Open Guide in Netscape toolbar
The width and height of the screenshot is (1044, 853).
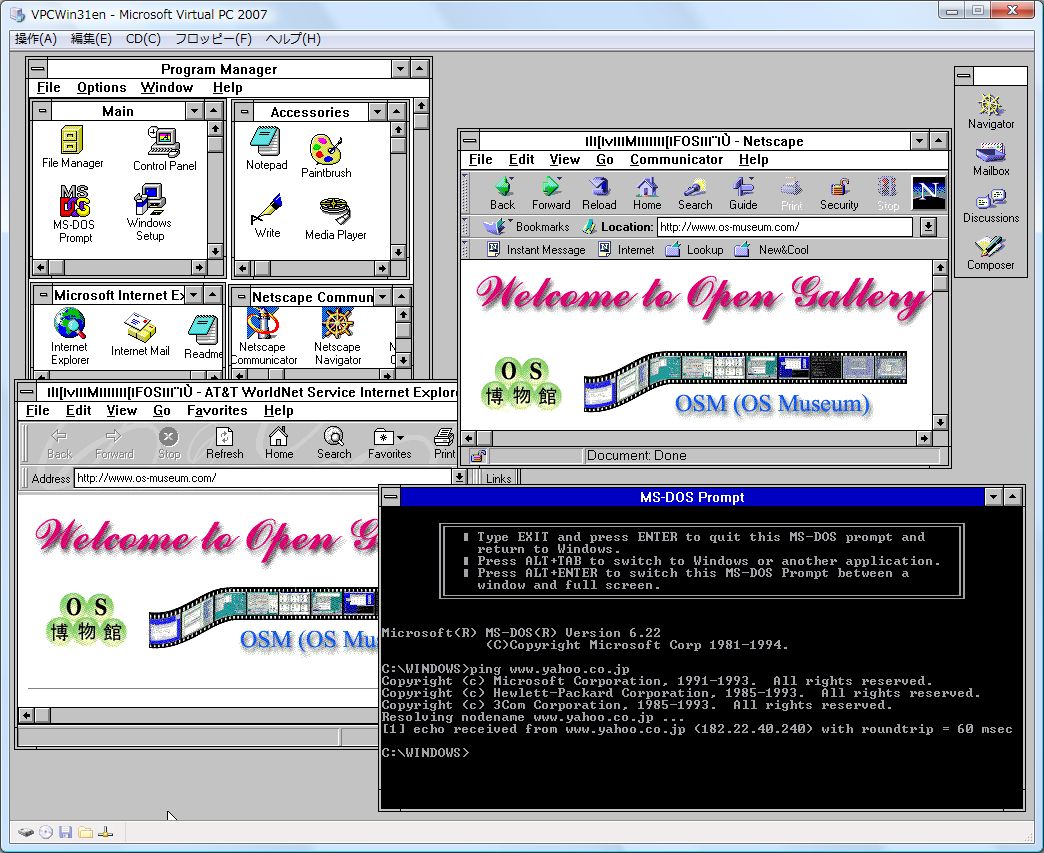(743, 194)
